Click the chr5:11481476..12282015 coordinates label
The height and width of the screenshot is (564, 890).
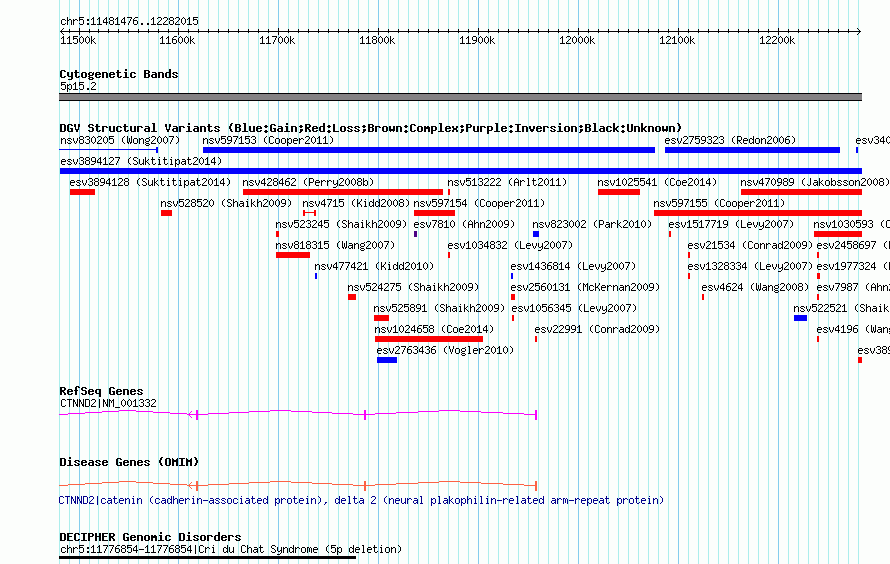(x=129, y=21)
